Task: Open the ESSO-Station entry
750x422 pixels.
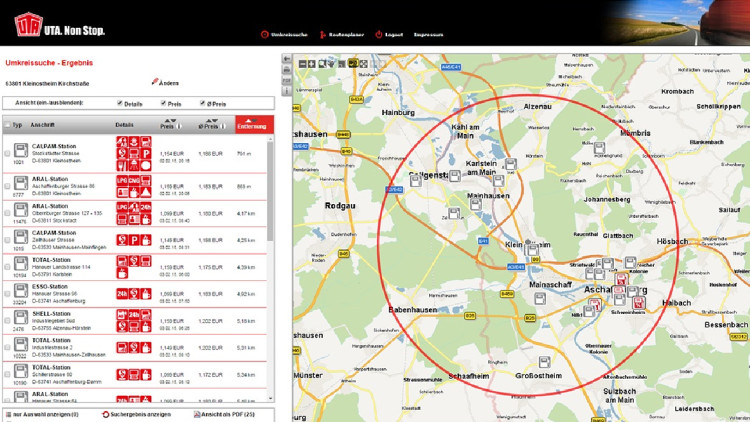Action: click(51, 287)
